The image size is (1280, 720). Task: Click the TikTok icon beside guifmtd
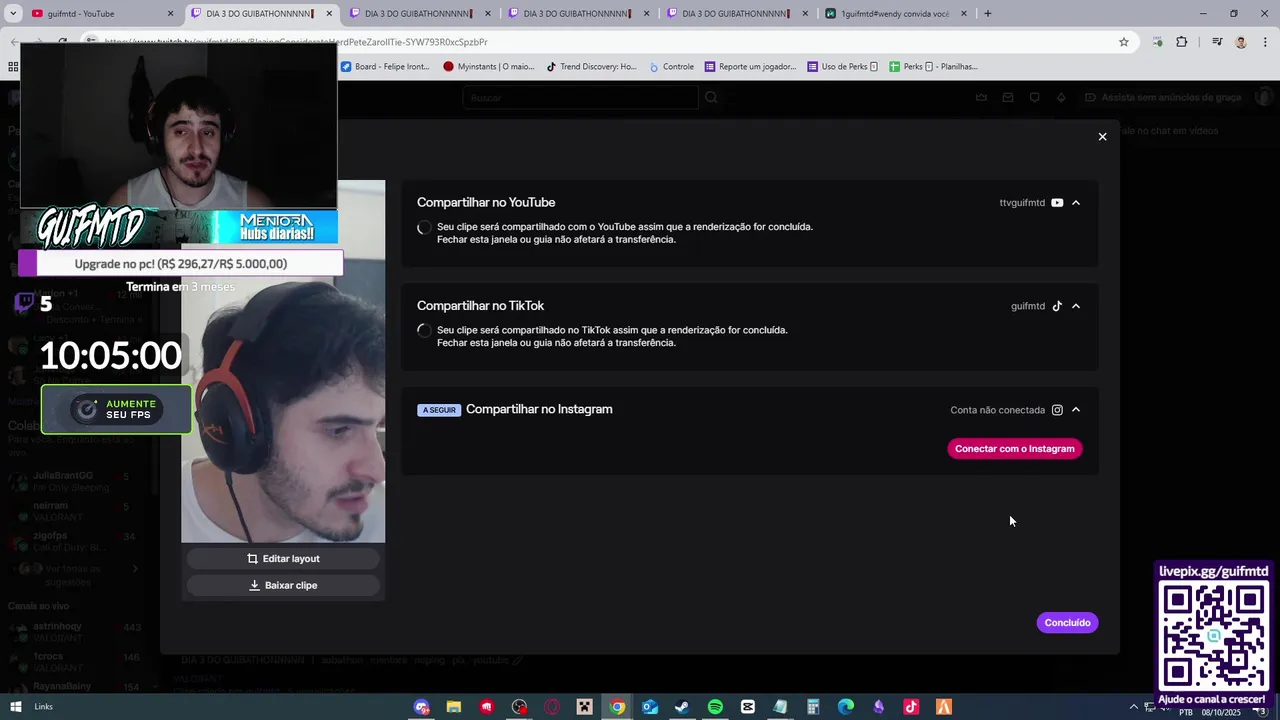(1057, 306)
